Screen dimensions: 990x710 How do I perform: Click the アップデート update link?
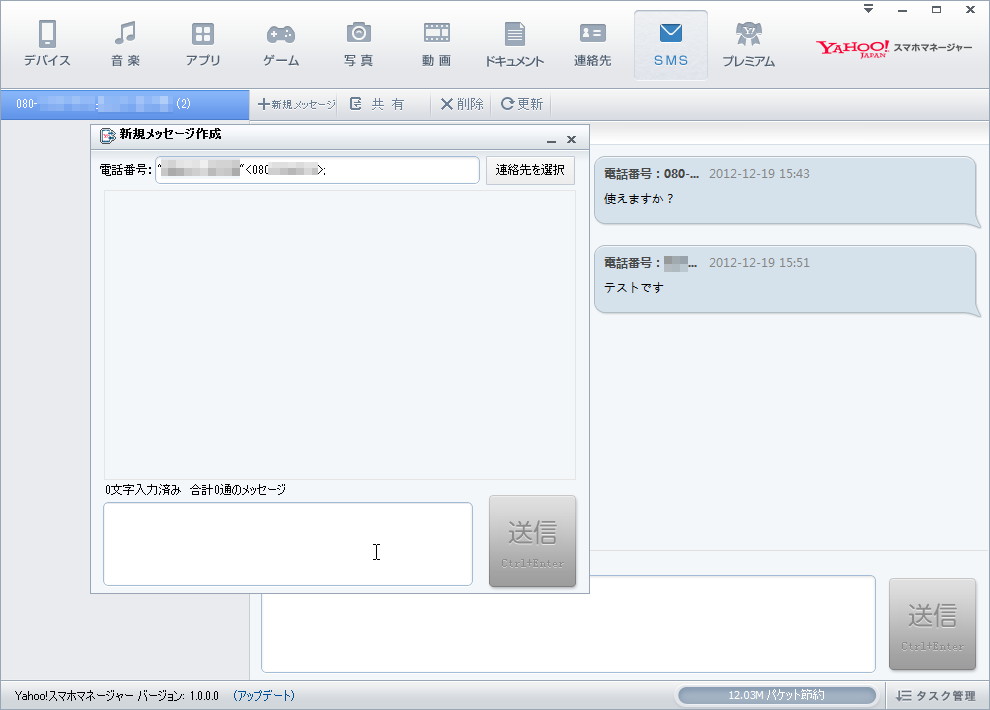pos(264,695)
